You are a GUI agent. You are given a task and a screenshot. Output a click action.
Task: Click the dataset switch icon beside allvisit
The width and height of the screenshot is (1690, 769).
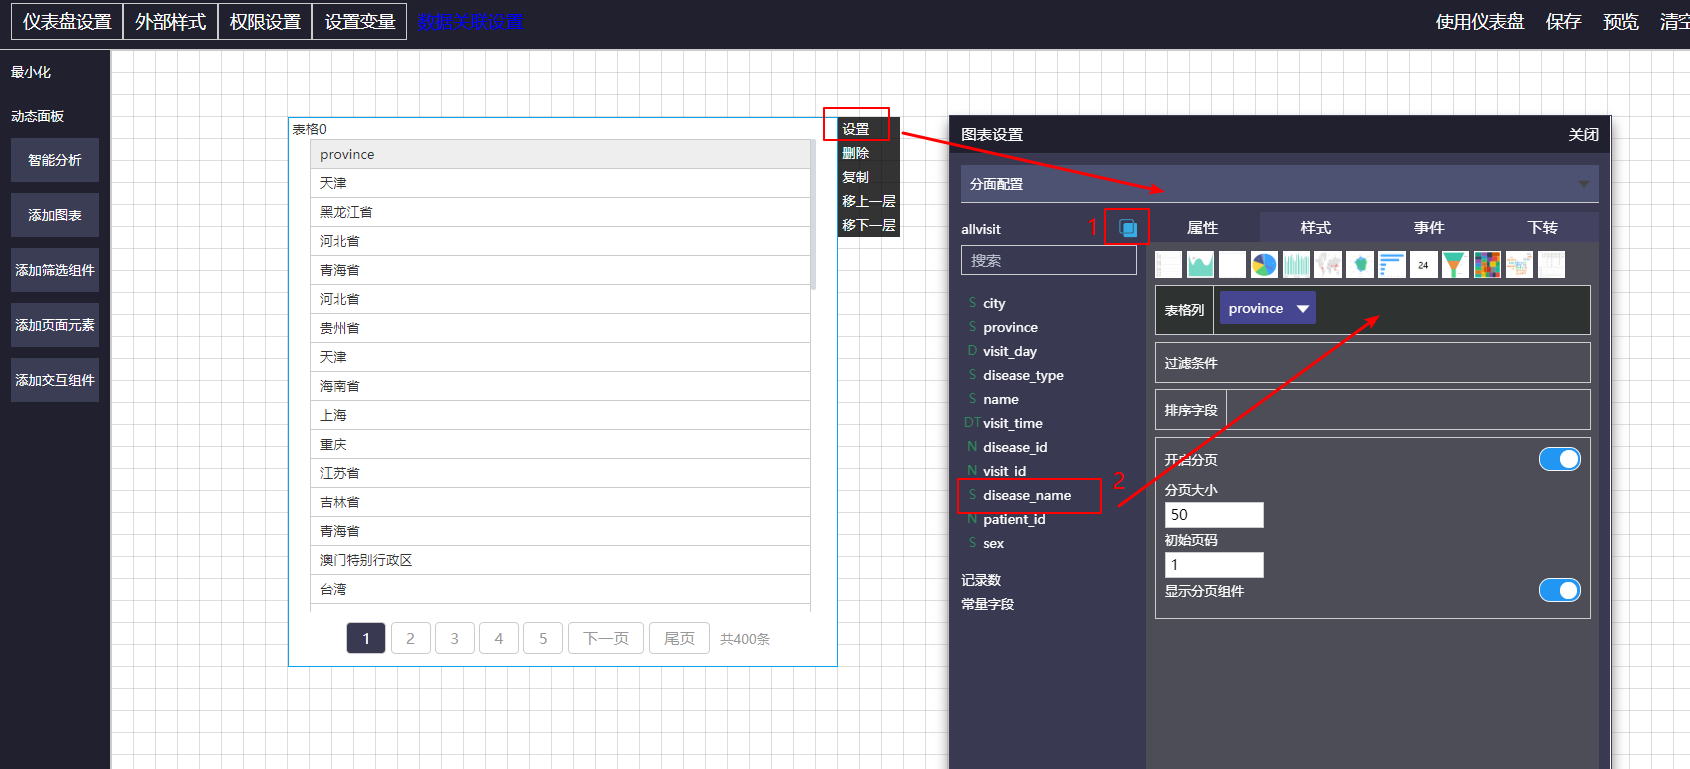(1128, 228)
